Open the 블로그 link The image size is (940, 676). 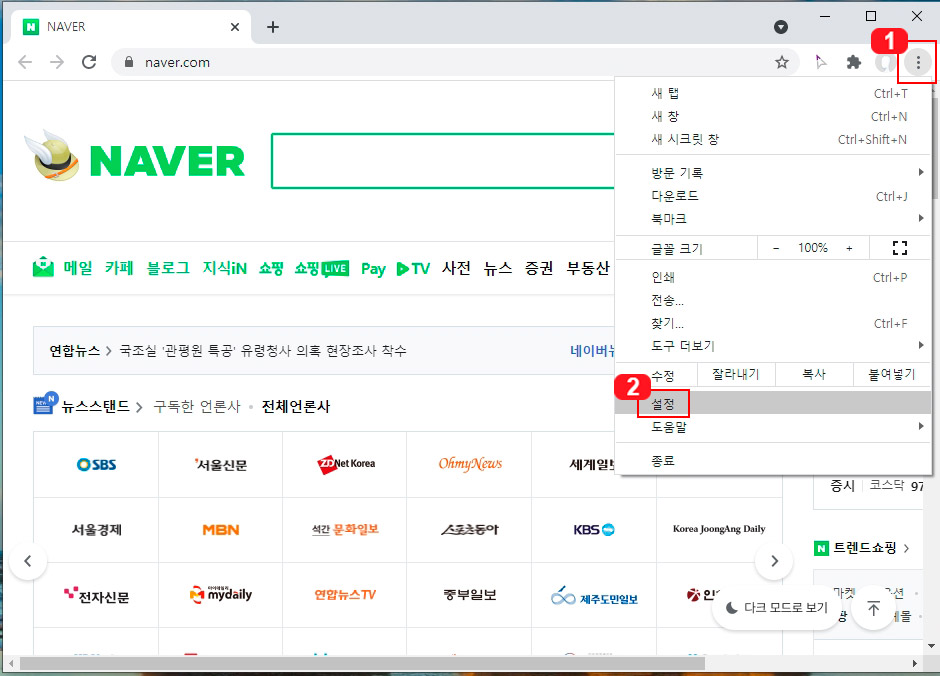(x=168, y=268)
